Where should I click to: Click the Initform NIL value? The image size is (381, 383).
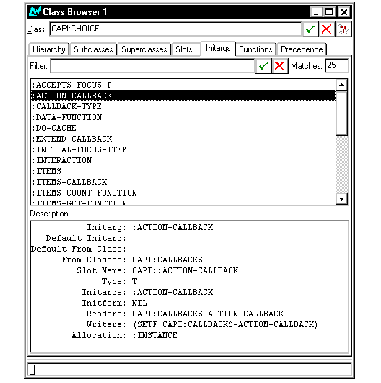click(x=140, y=303)
